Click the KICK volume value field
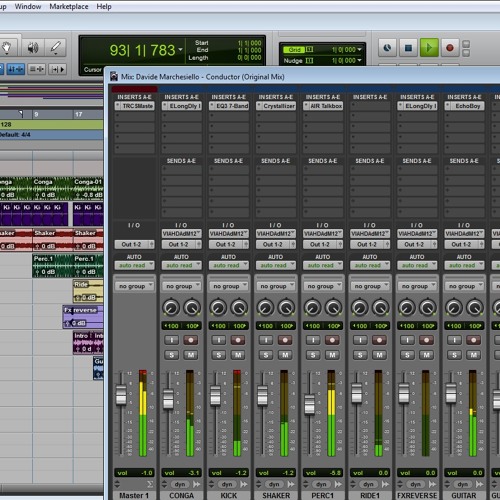This screenshot has width=500, height=500. point(229,473)
